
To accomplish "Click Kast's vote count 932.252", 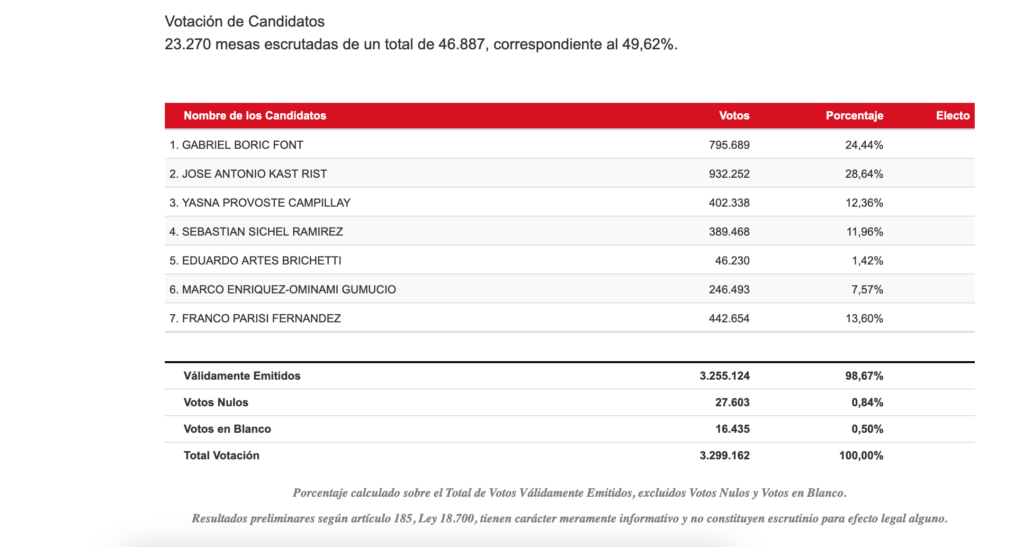I will pos(727,174).
